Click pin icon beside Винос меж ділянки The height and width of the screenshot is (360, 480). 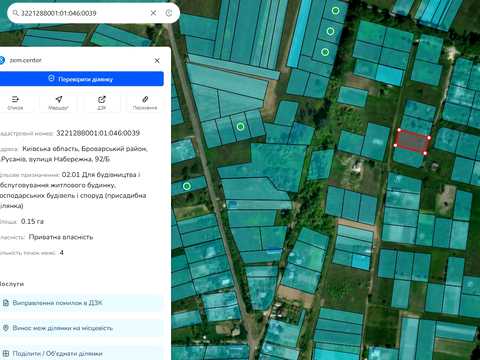[6, 328]
